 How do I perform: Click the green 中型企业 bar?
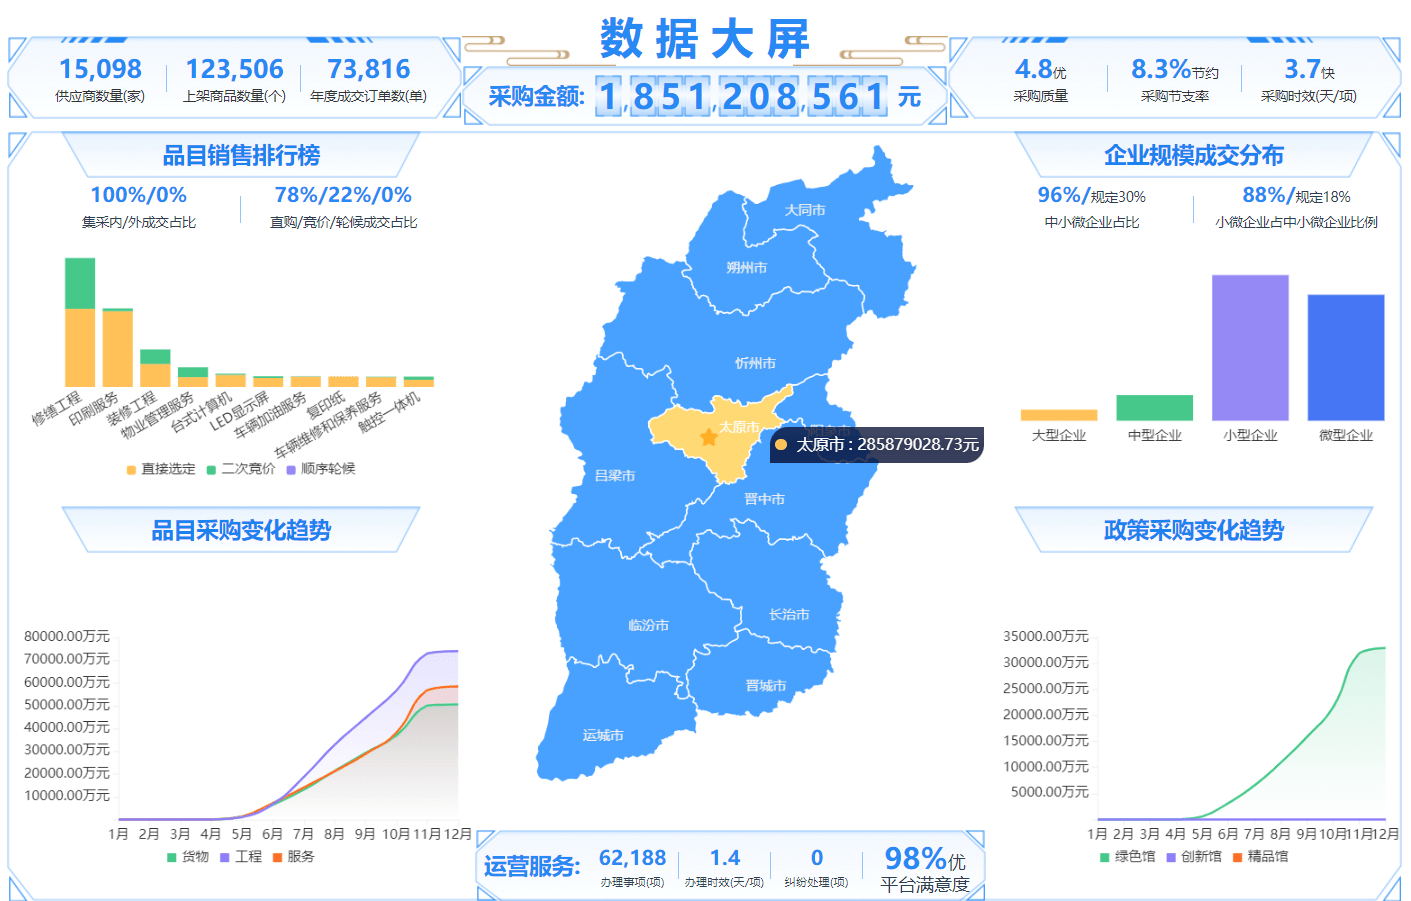(x=1155, y=408)
